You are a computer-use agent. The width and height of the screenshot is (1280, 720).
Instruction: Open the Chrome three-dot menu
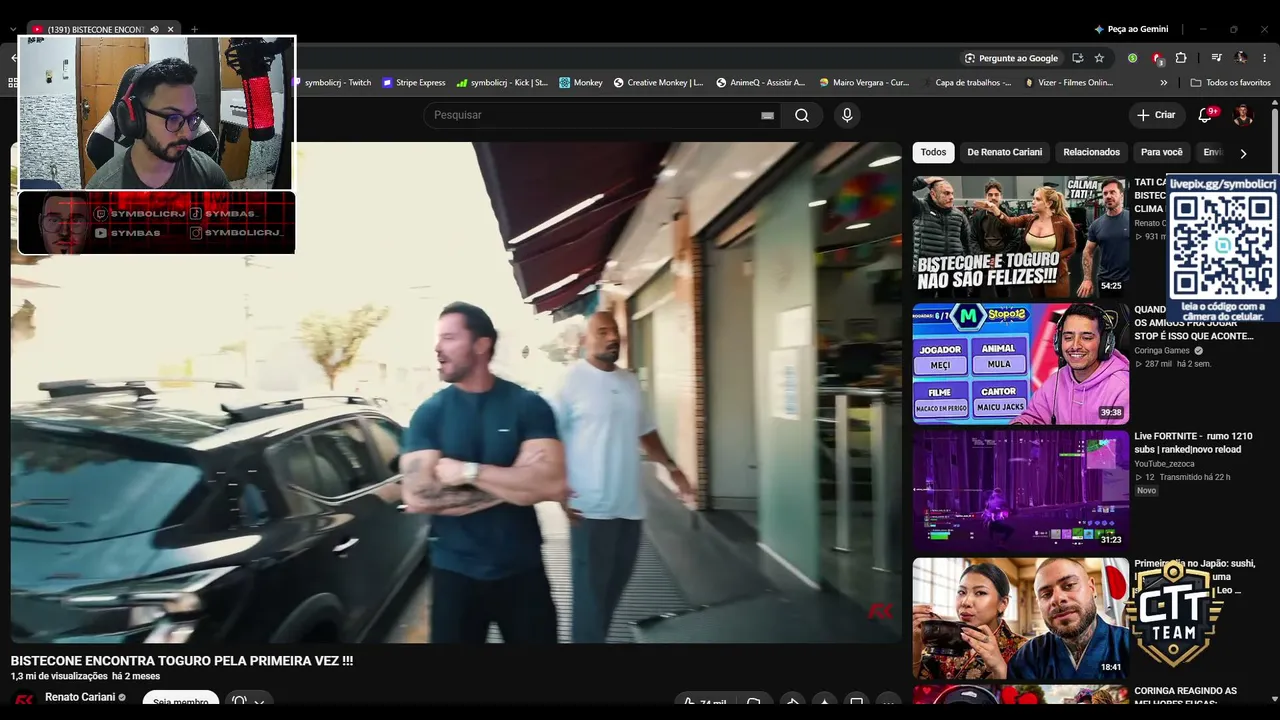(1265, 58)
